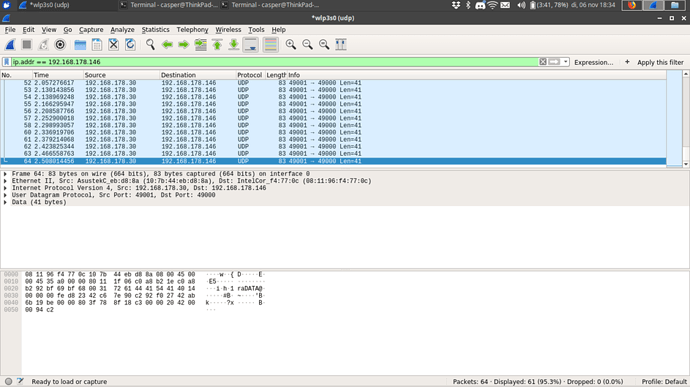Toggle packet list colorization

[271, 44]
